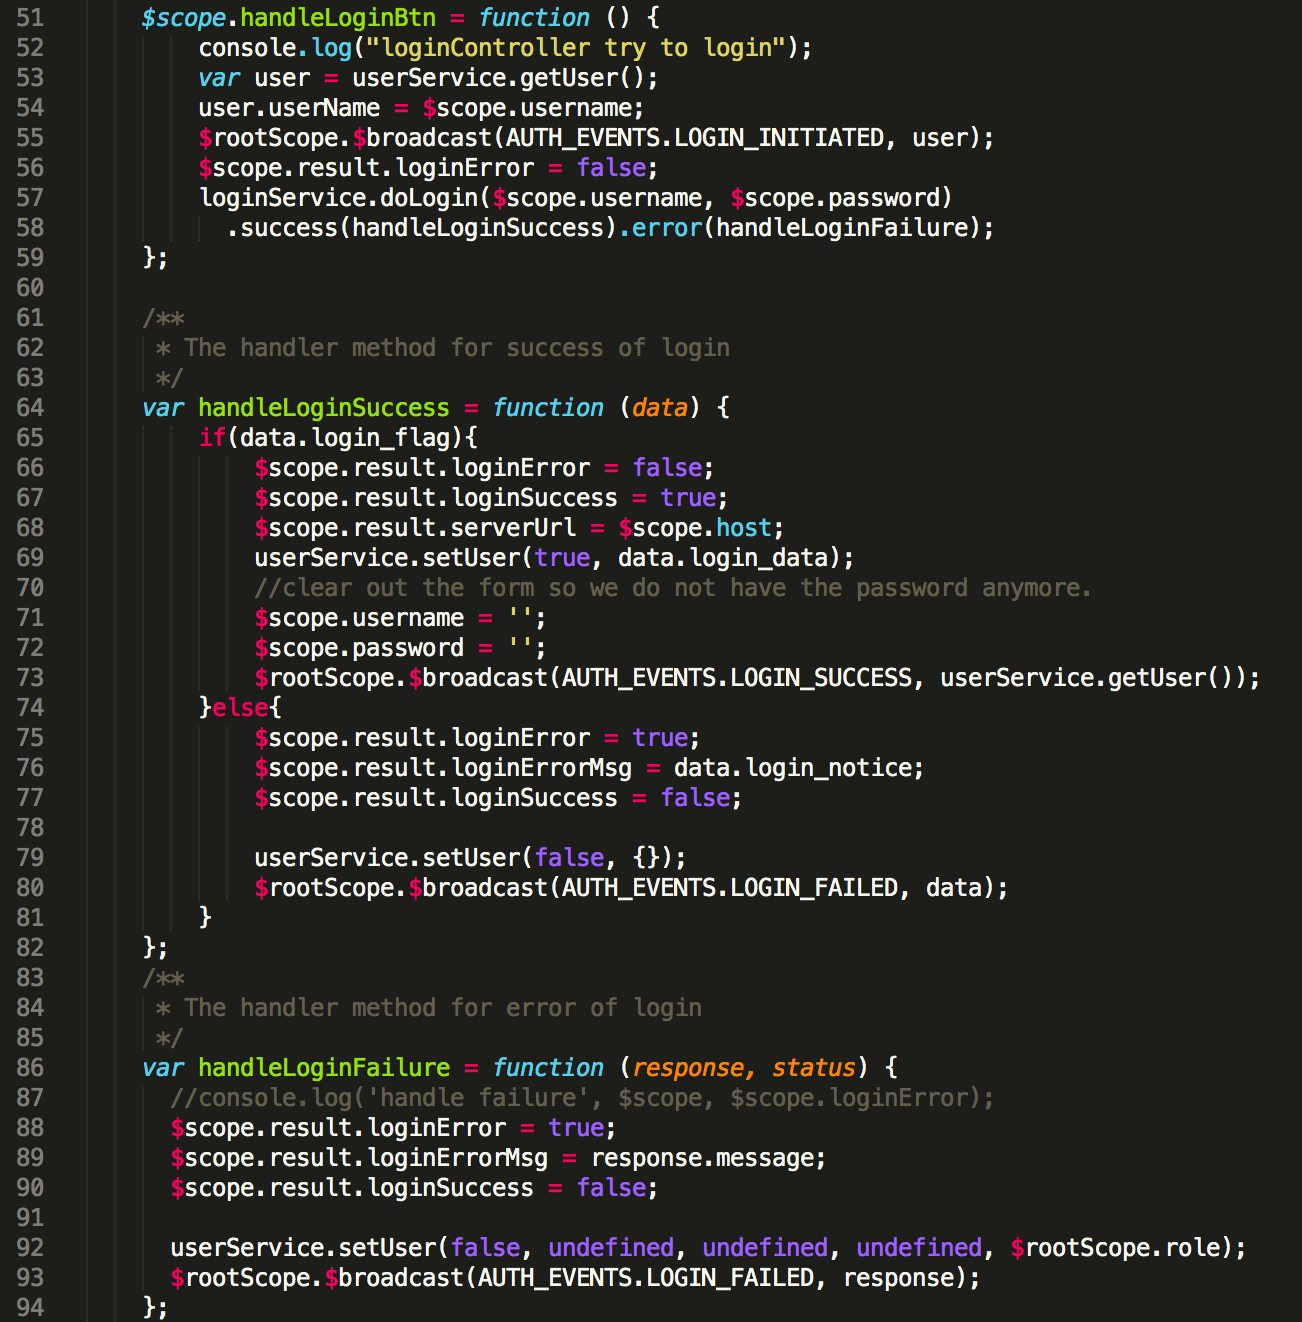This screenshot has height=1322, width=1302.
Task: Select line number 86 in the gutter
Action: coord(30,1068)
